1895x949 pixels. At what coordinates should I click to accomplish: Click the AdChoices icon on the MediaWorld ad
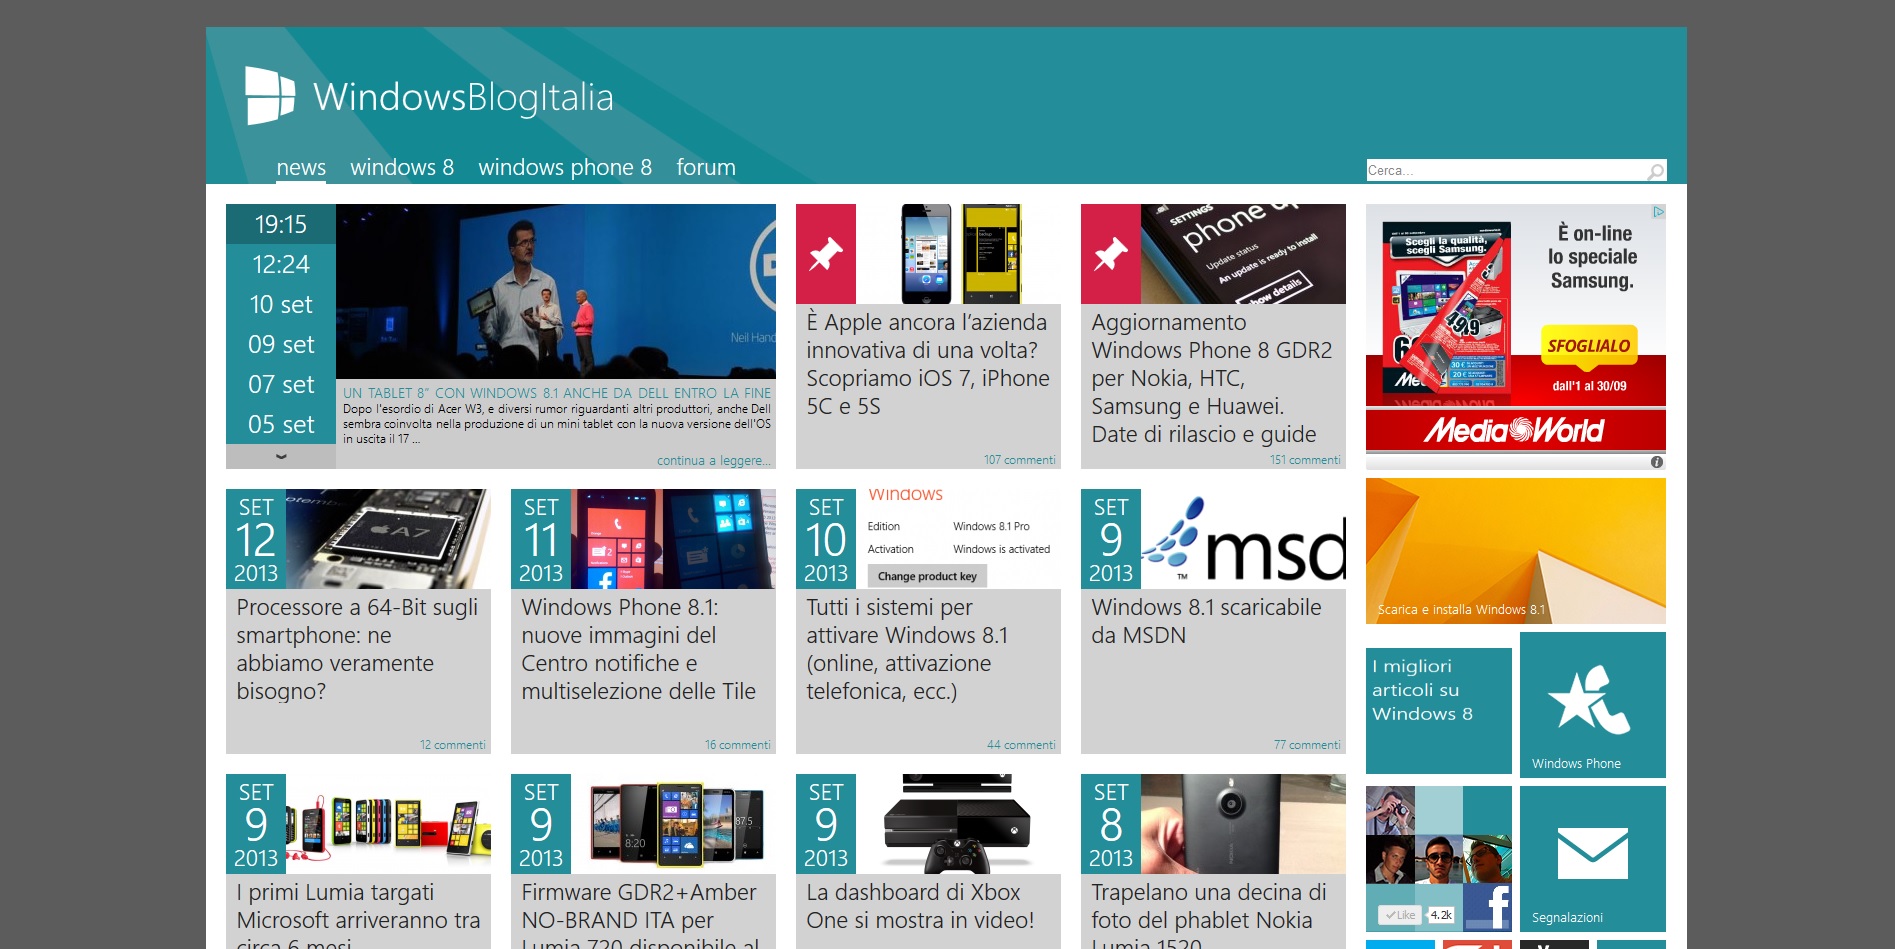click(x=1658, y=211)
